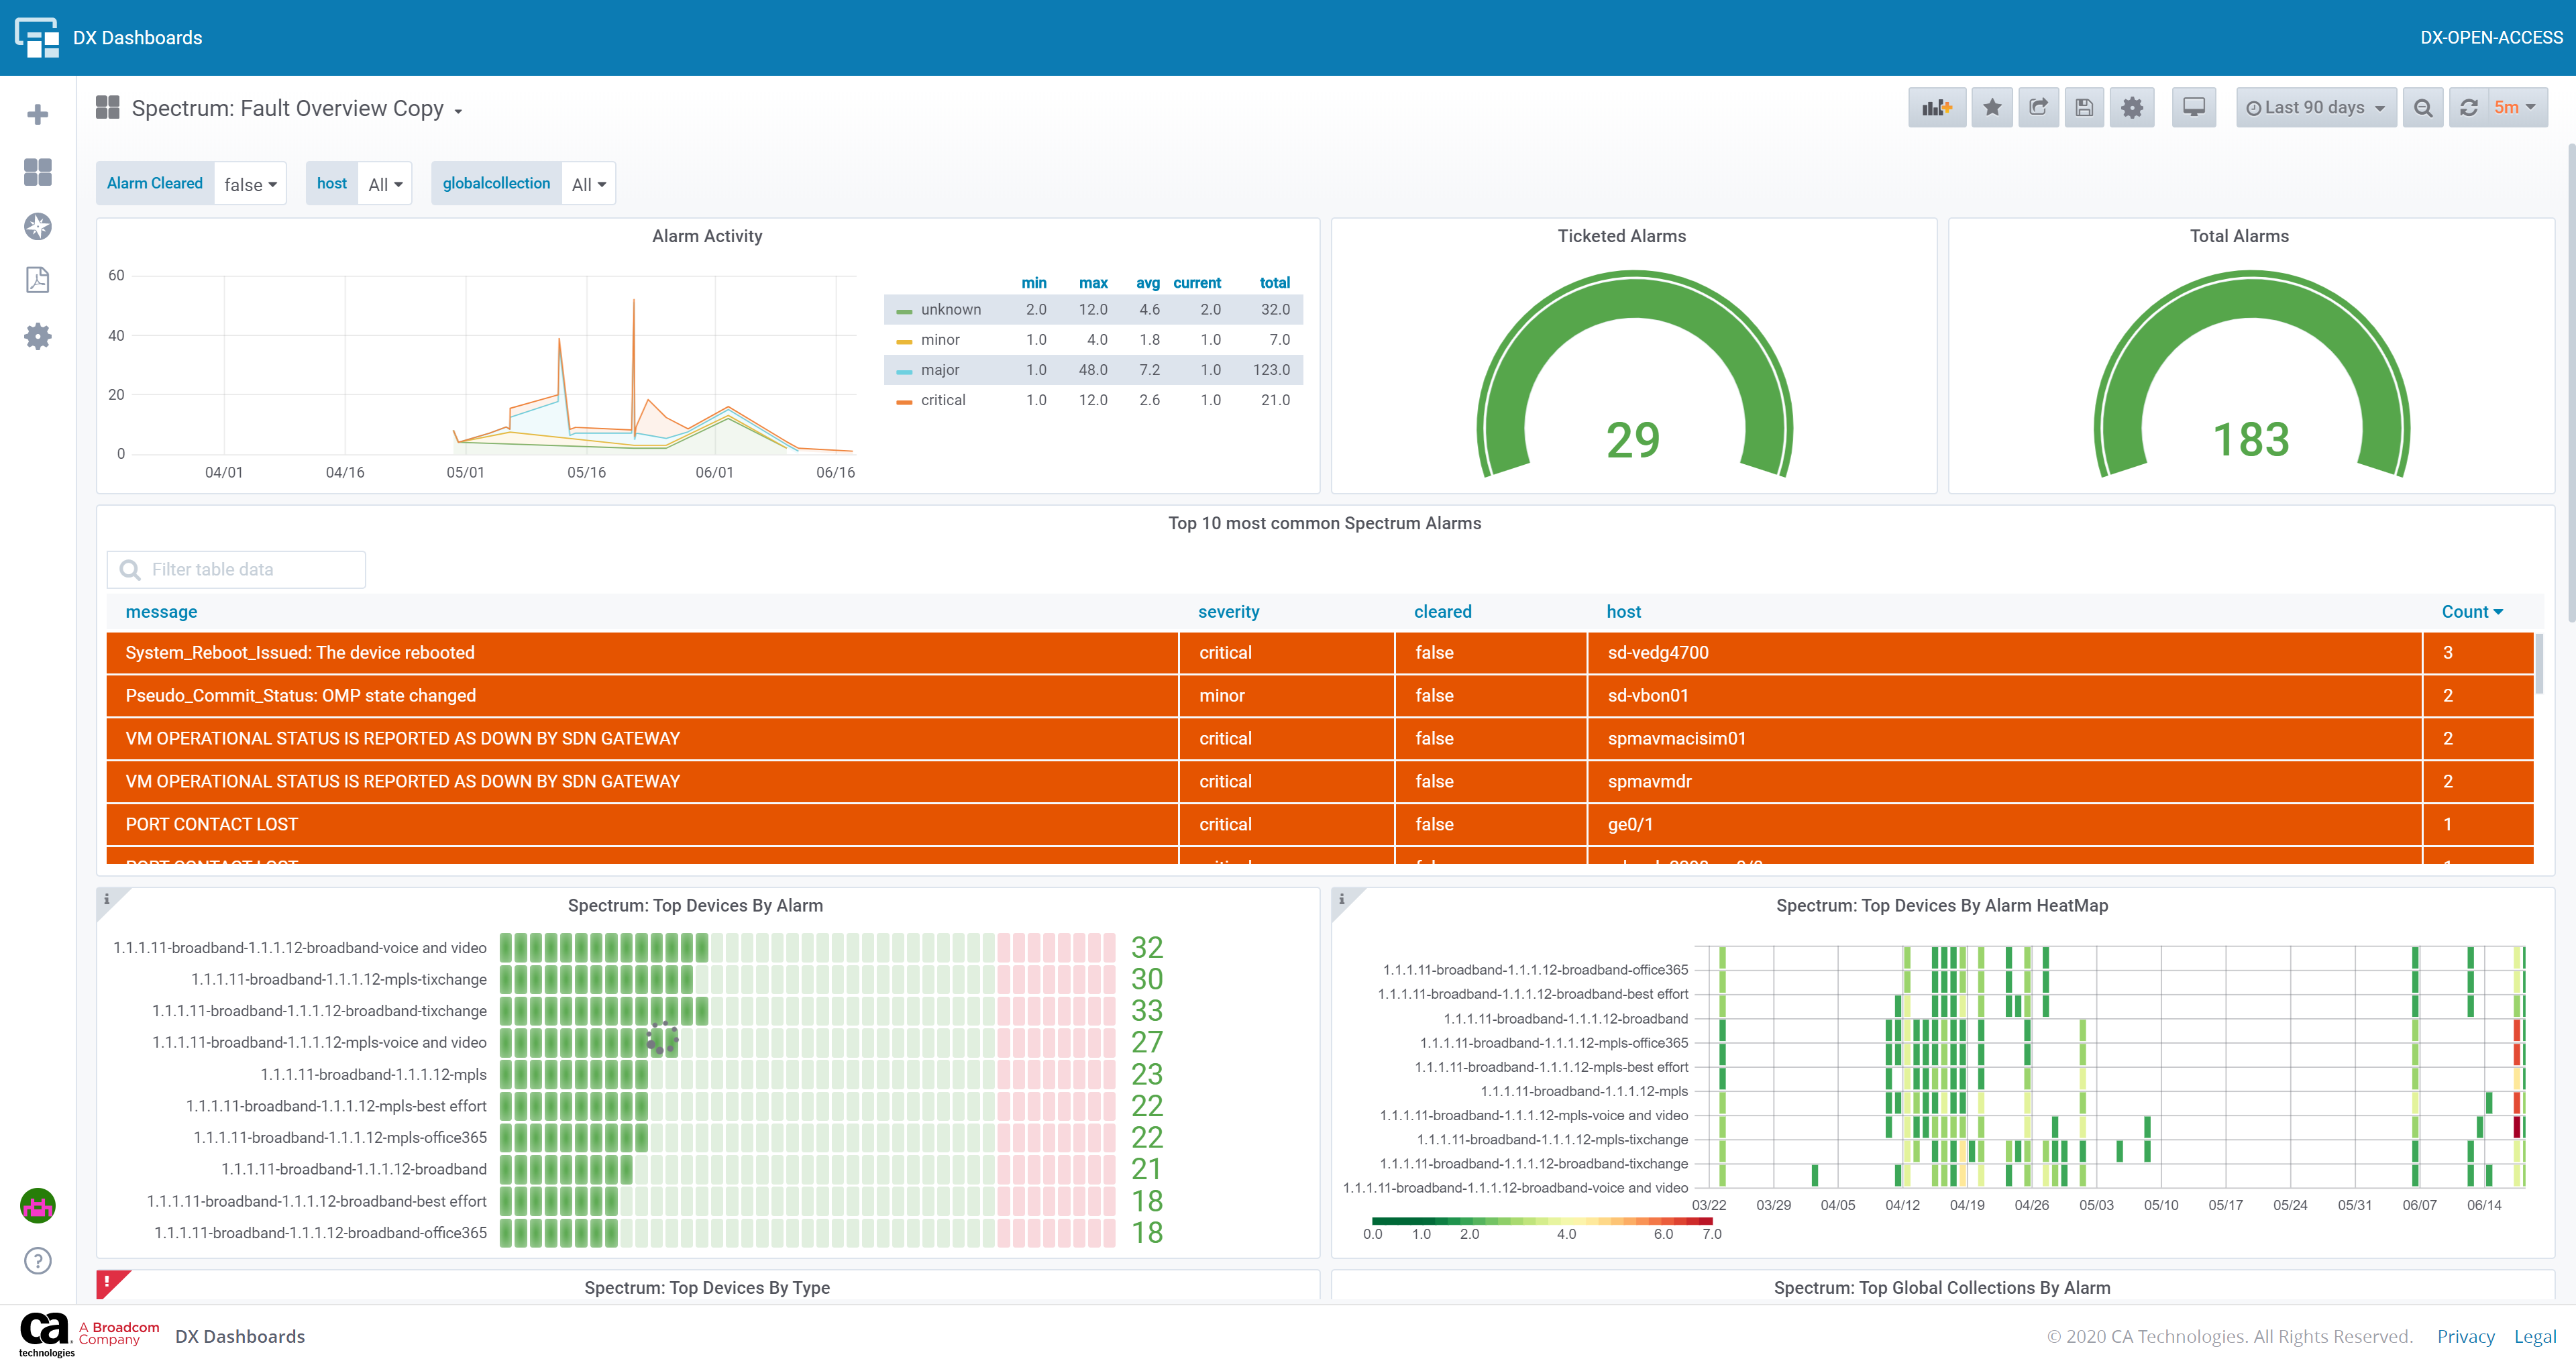
Task: Click the Total Alarms panel title
Action: tap(2239, 236)
